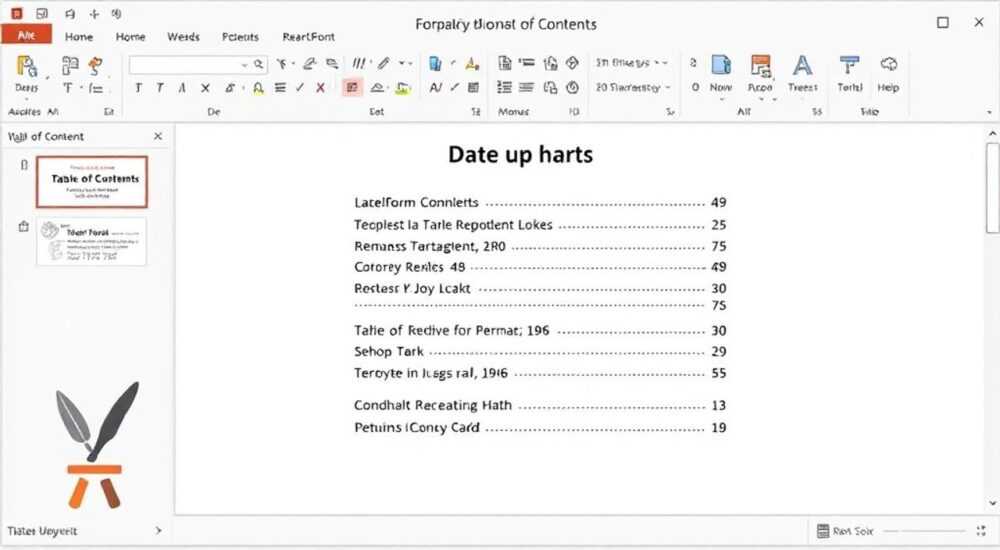Click the Sehop Tark entry

(388, 352)
